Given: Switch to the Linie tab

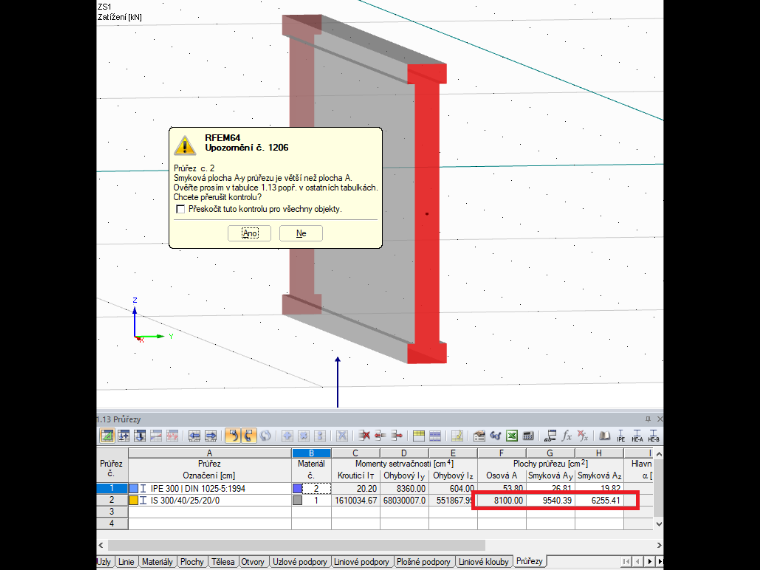Looking at the screenshot, I should pos(126,561).
